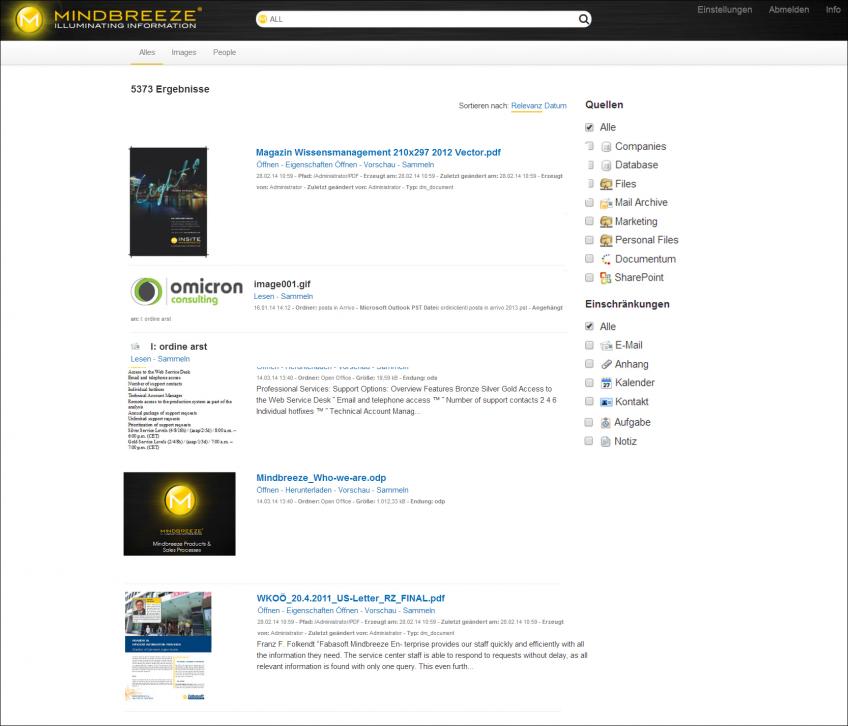848x726 pixels.
Task: Select the Anhang paperclip icon
Action: click(x=607, y=363)
